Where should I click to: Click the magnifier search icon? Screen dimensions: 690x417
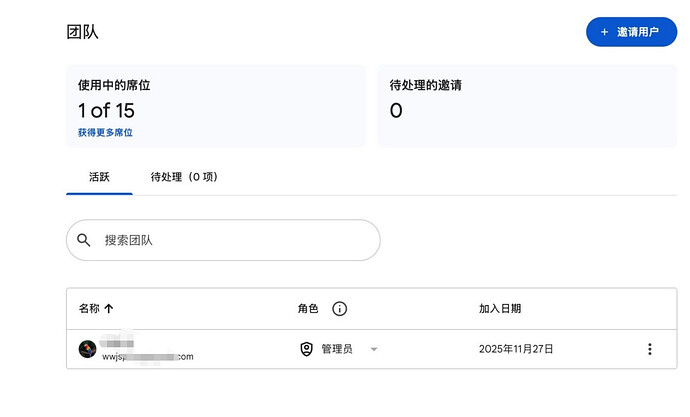click(x=84, y=240)
